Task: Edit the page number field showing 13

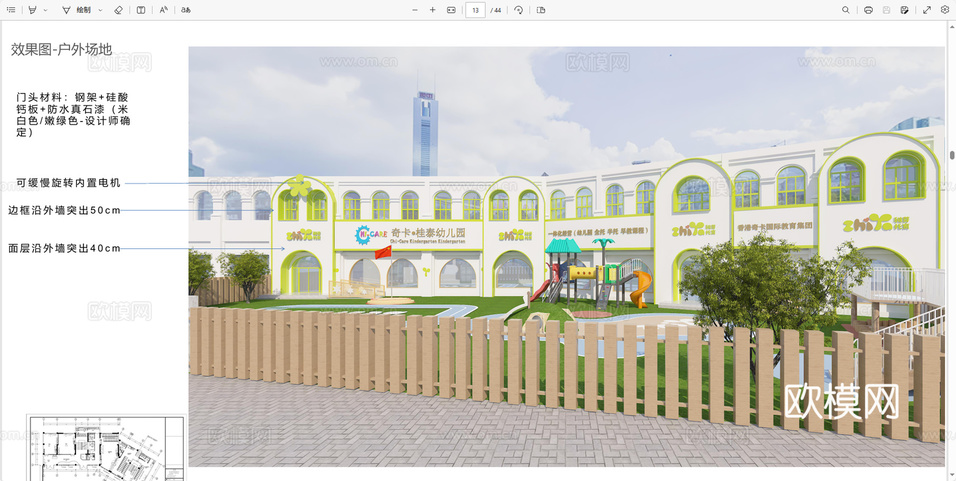Action: click(x=476, y=10)
